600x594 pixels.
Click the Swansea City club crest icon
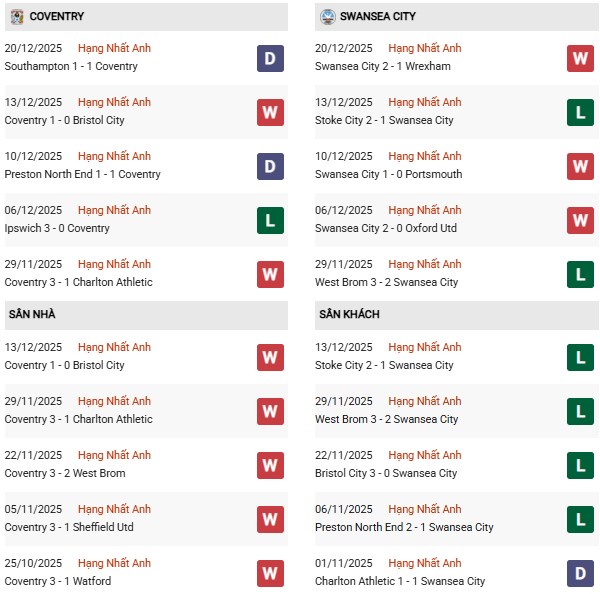328,17
